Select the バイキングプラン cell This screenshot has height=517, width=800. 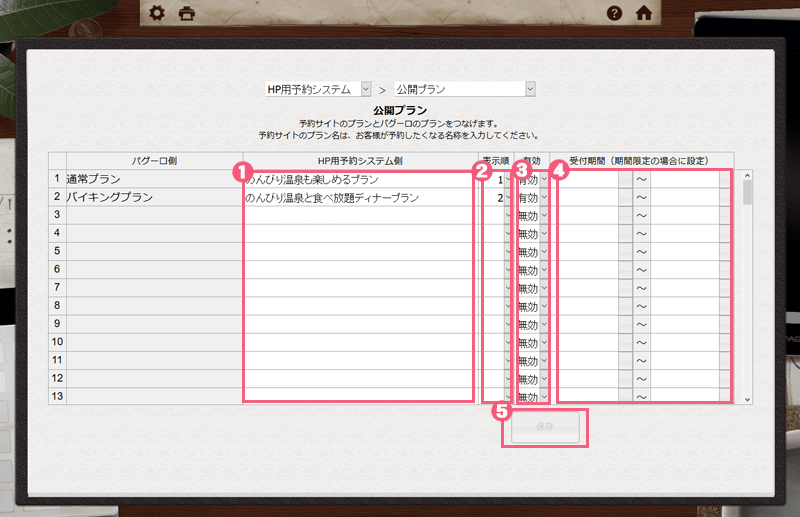coord(154,198)
